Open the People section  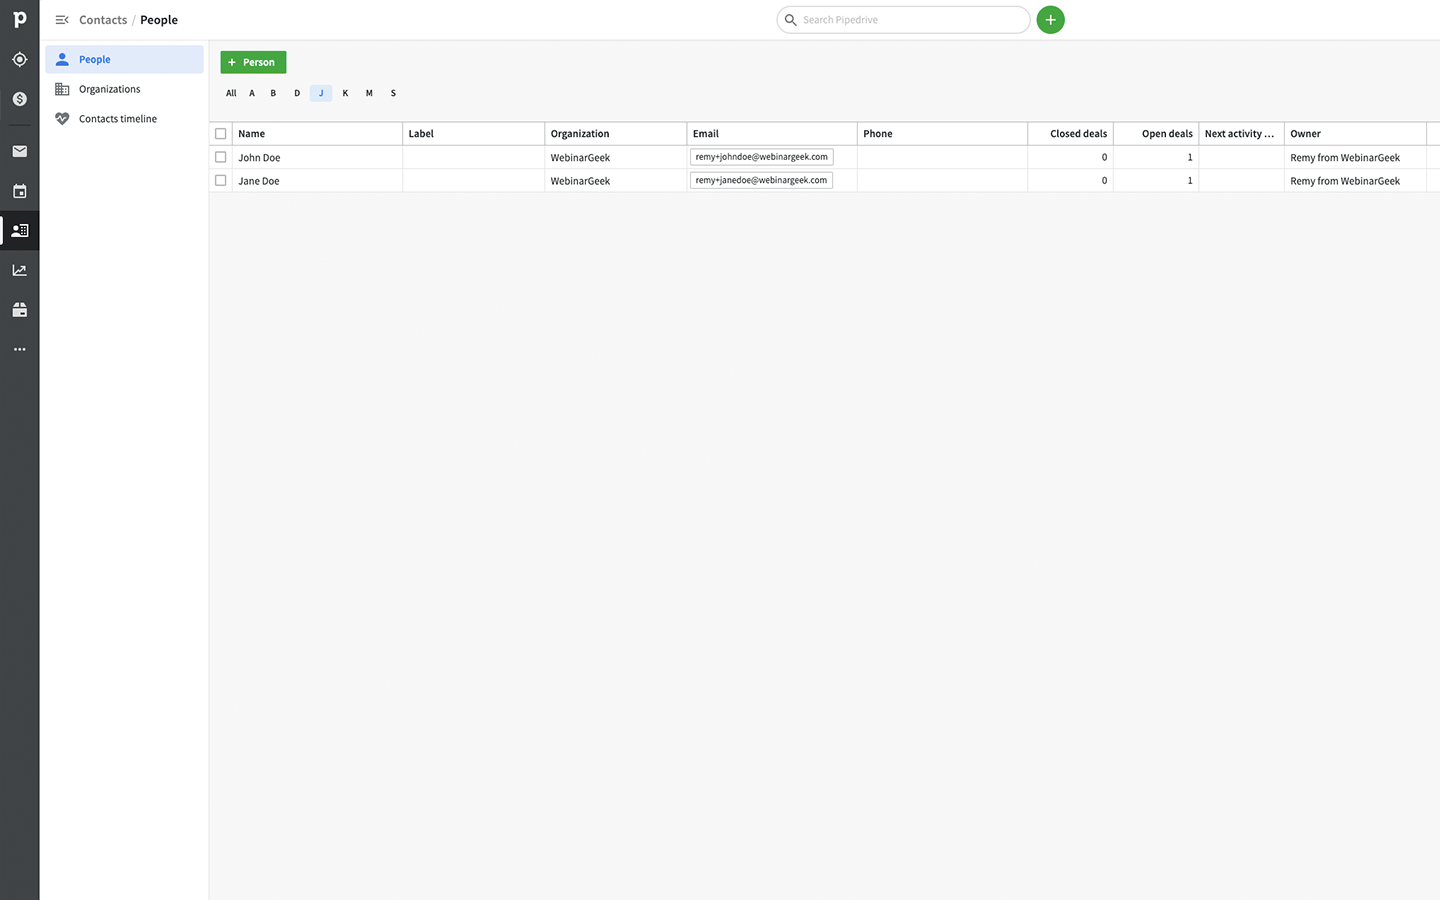pos(124,59)
